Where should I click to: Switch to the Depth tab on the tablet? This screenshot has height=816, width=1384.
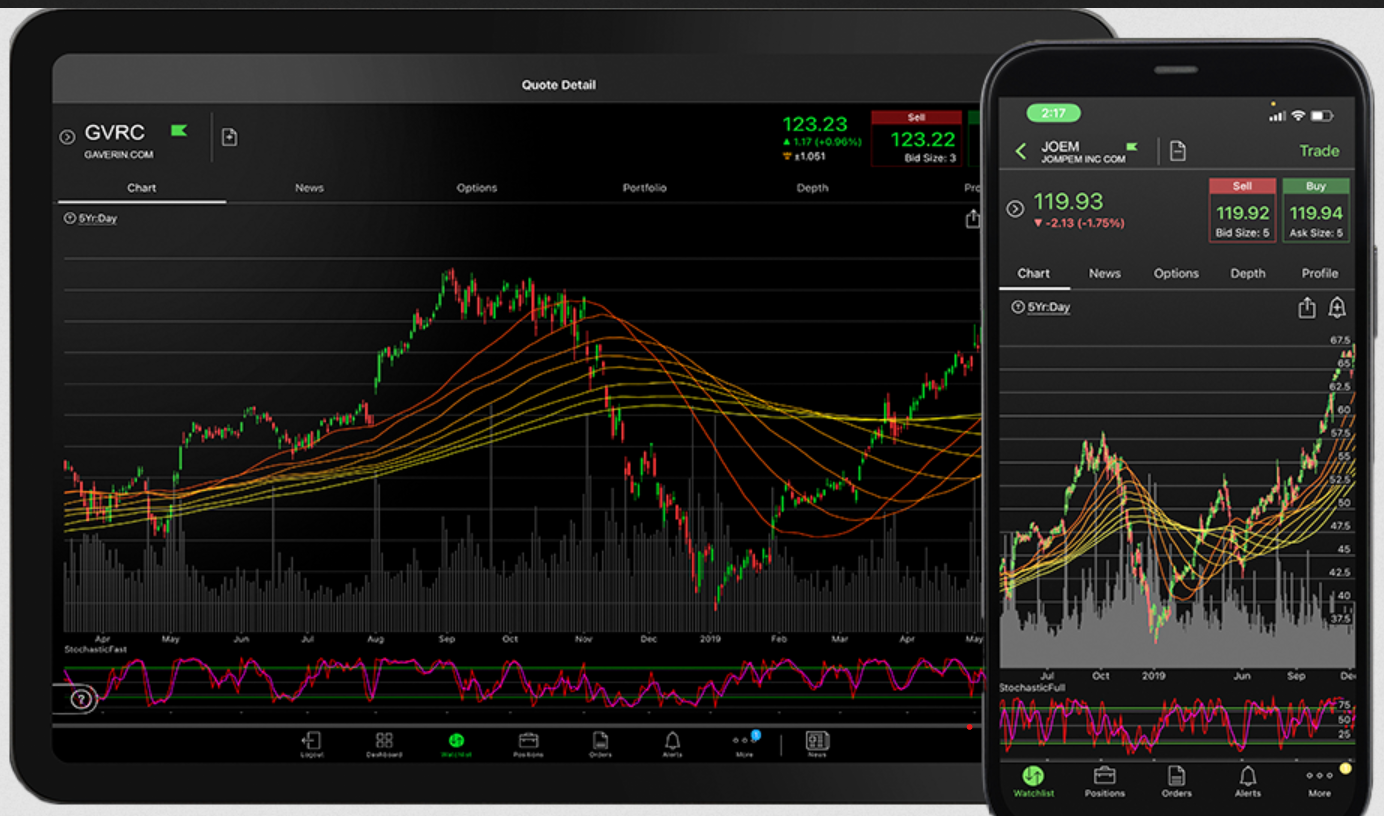tap(812, 188)
